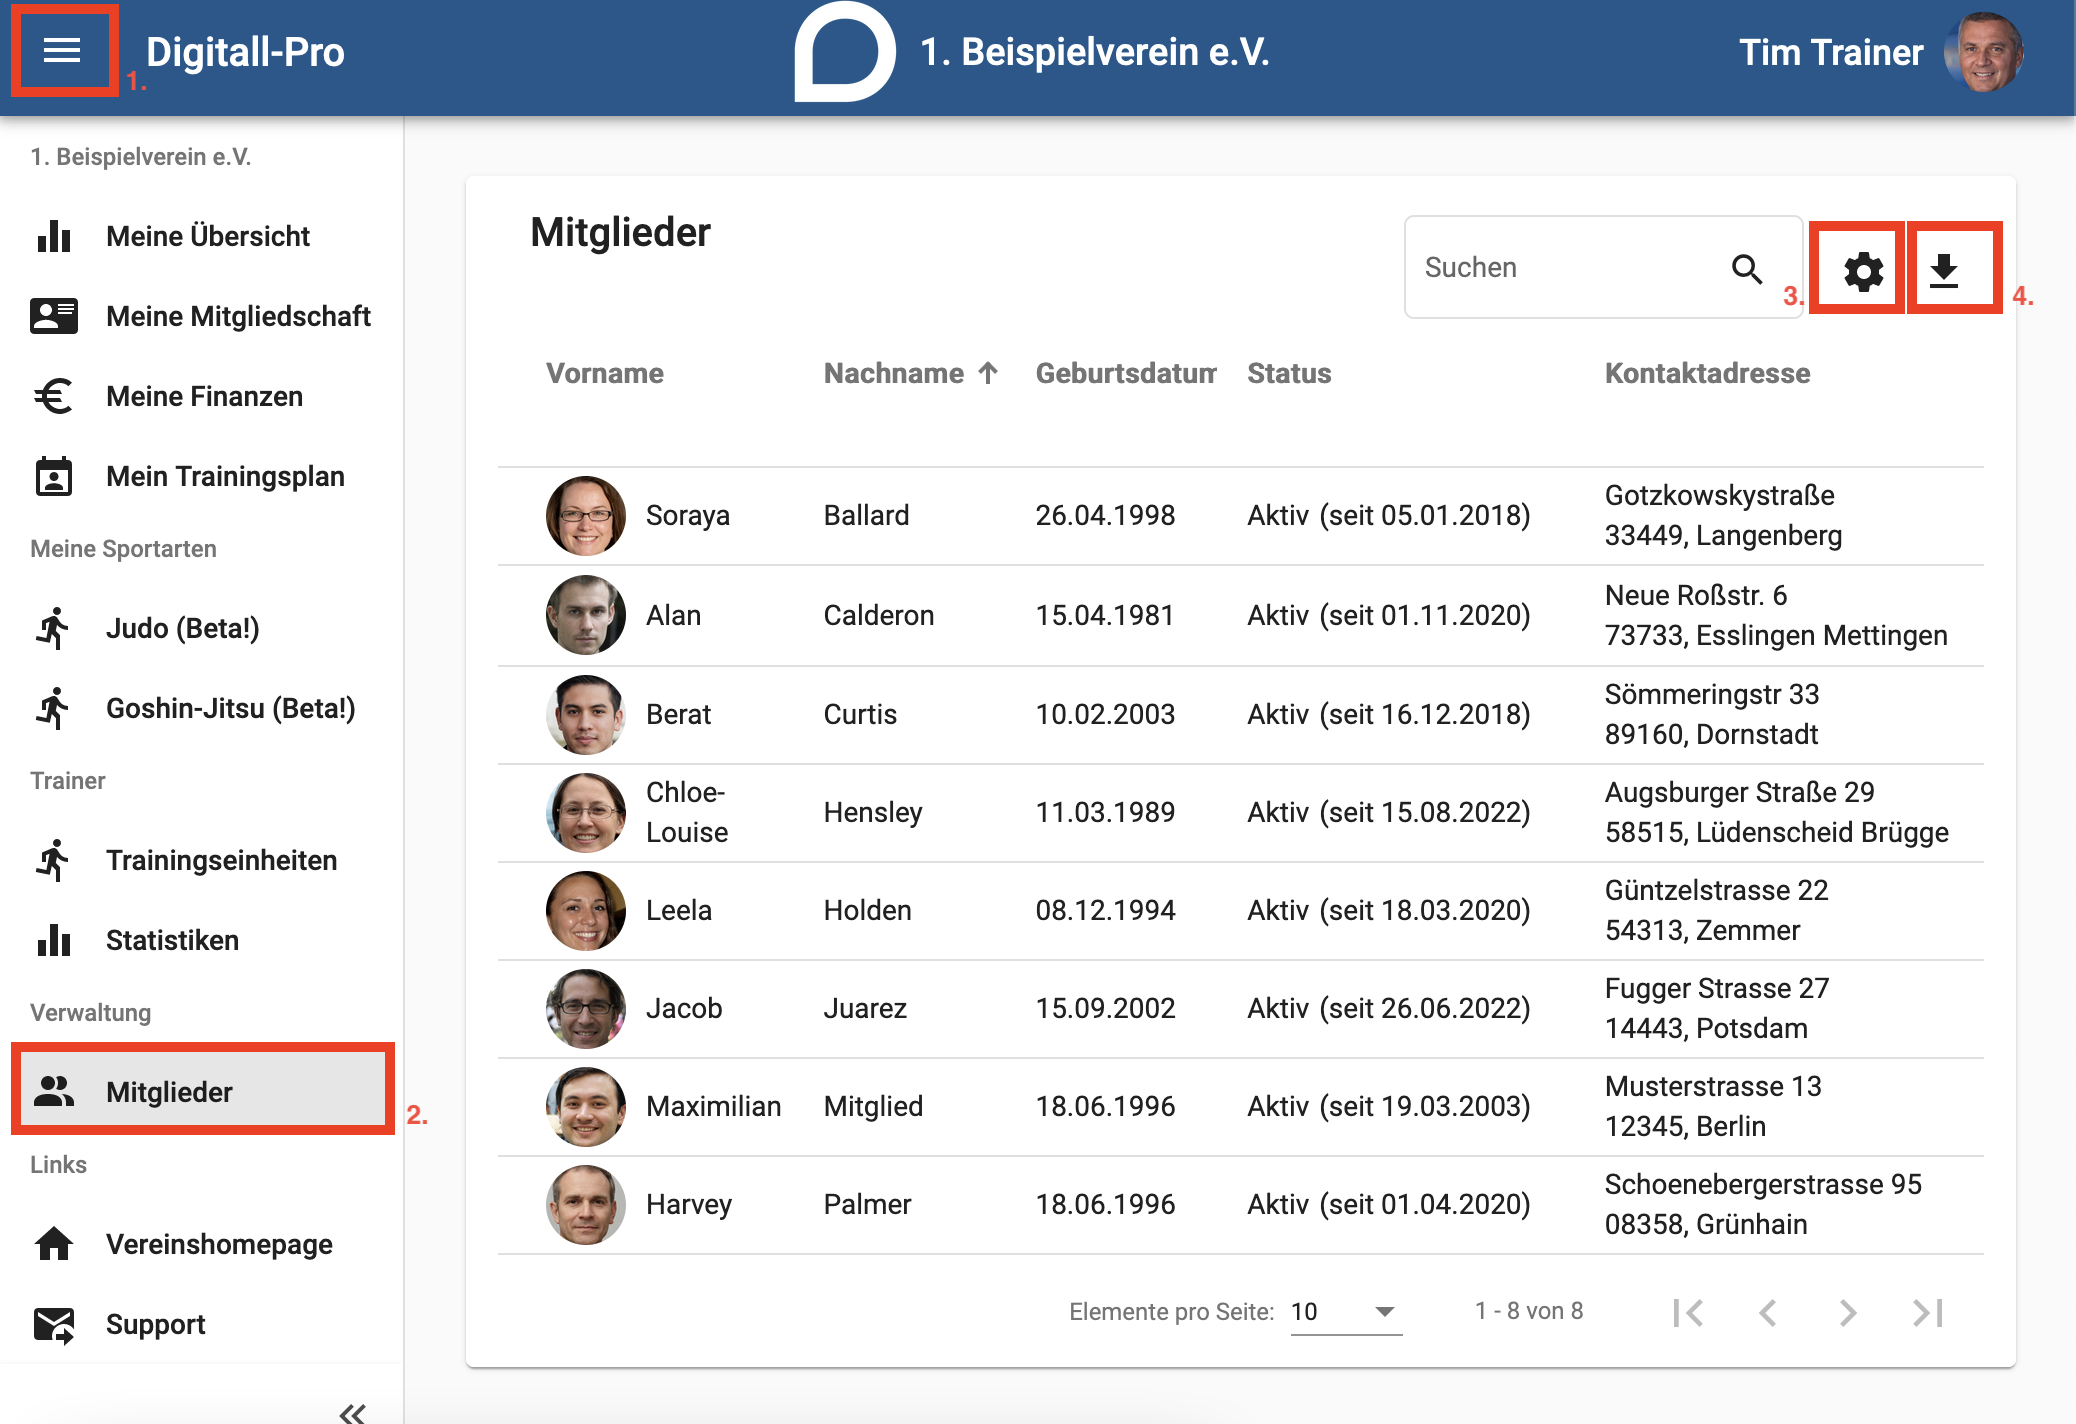Image resolution: width=2076 pixels, height=1424 pixels.
Task: Open Soraya Ballard's photo thumbnail
Action: 586,515
